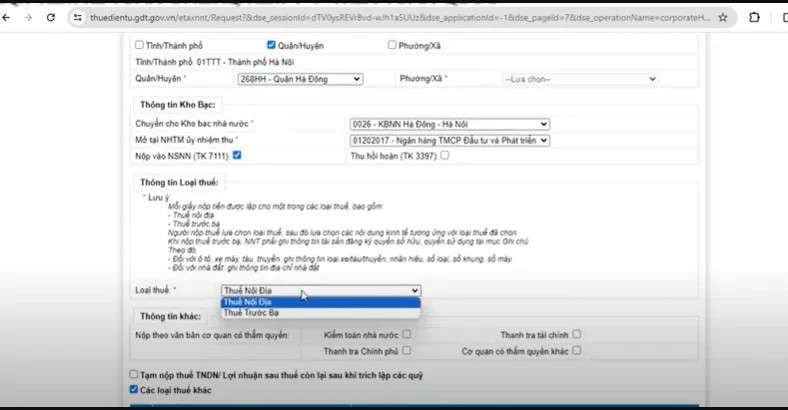
Task: Select Thuế Nội Địa from the list
Action: tap(320, 302)
